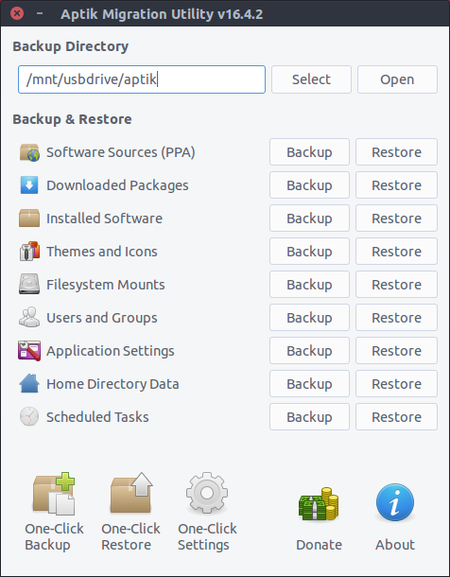Image resolution: width=450 pixels, height=577 pixels.
Task: Click the Application Settings icon
Action: coord(29,351)
